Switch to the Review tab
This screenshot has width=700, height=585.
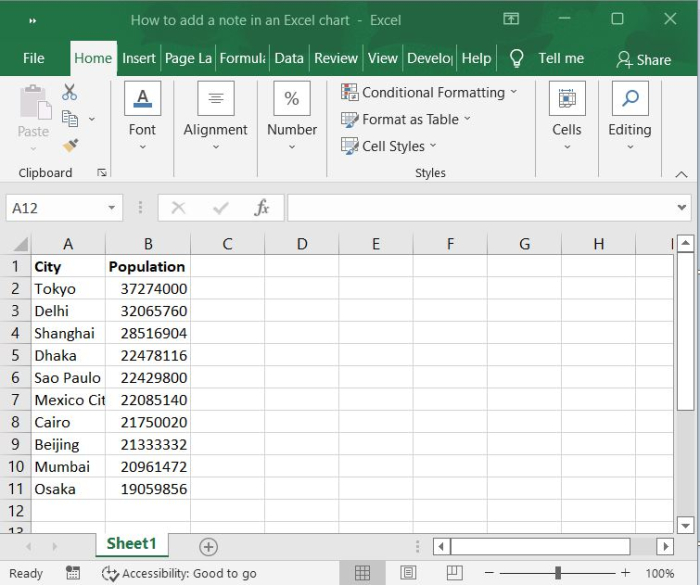point(336,58)
